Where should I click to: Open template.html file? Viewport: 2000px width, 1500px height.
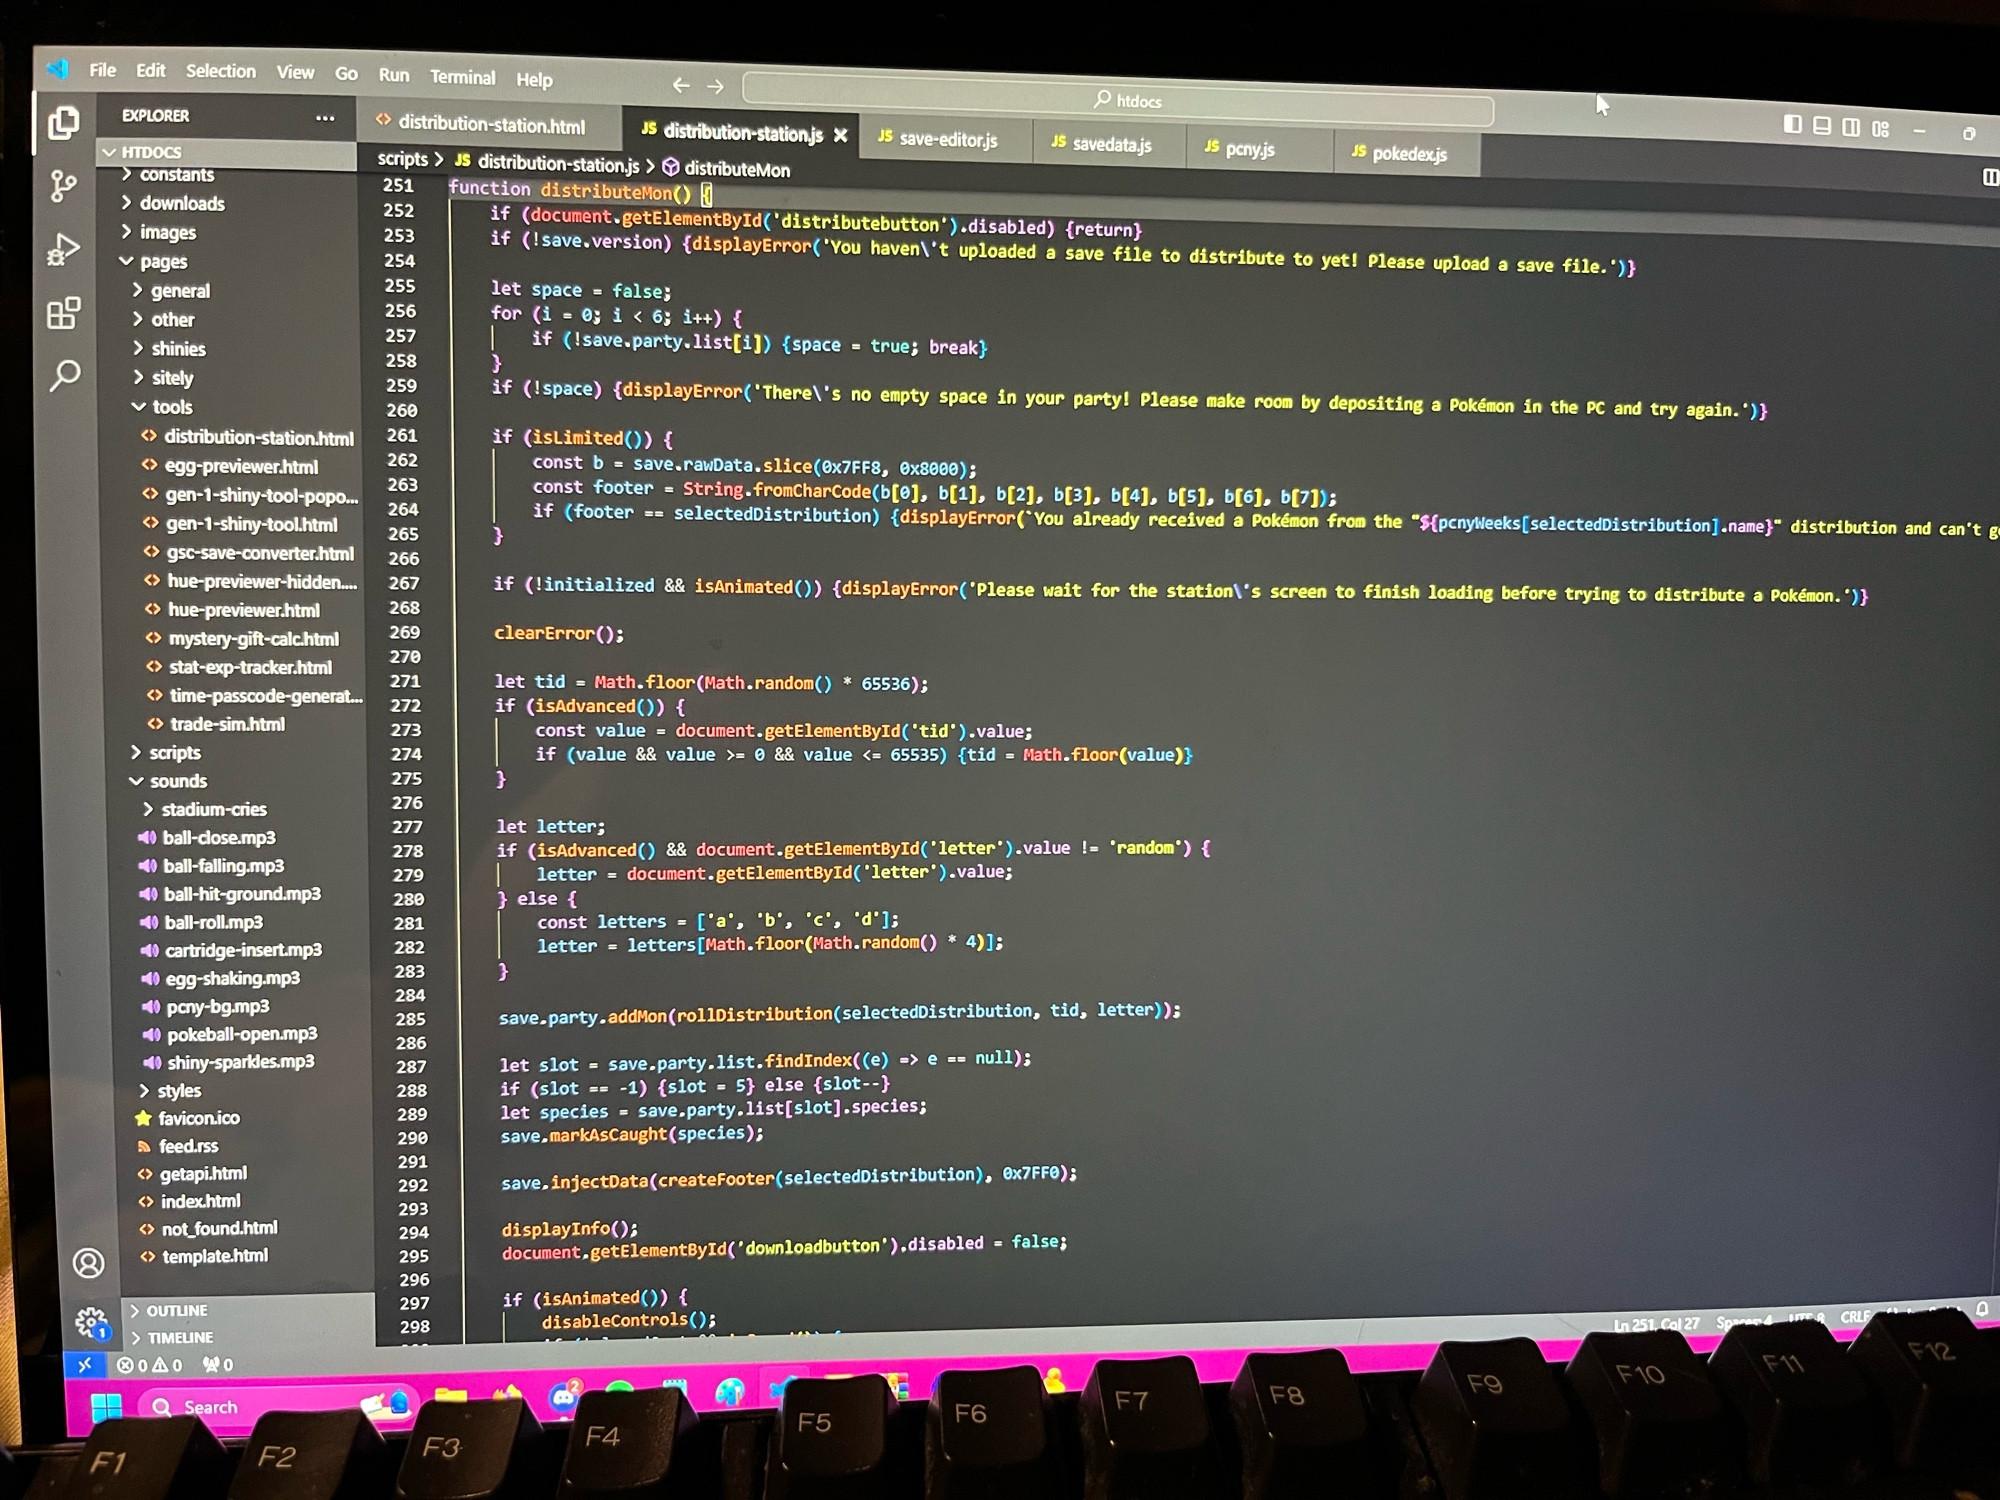click(x=204, y=1256)
